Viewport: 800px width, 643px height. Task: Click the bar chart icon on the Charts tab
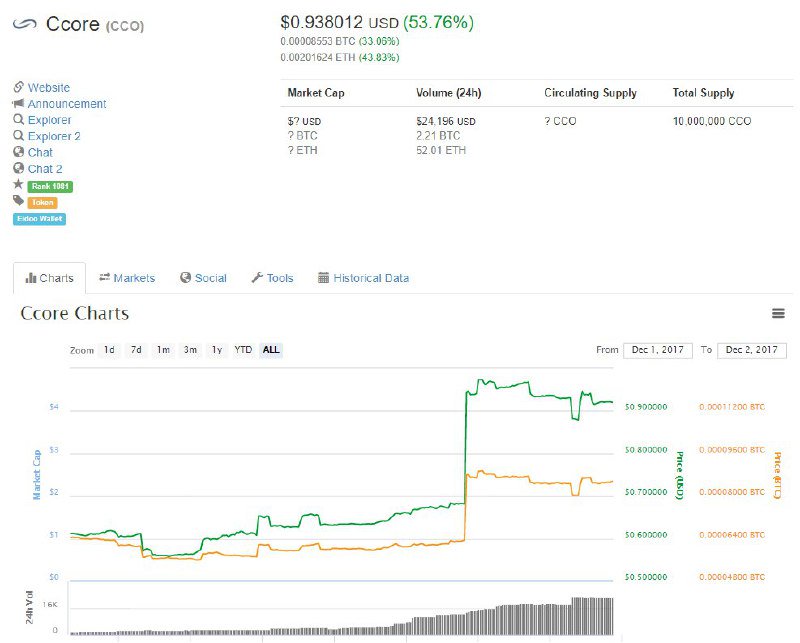coord(31,278)
